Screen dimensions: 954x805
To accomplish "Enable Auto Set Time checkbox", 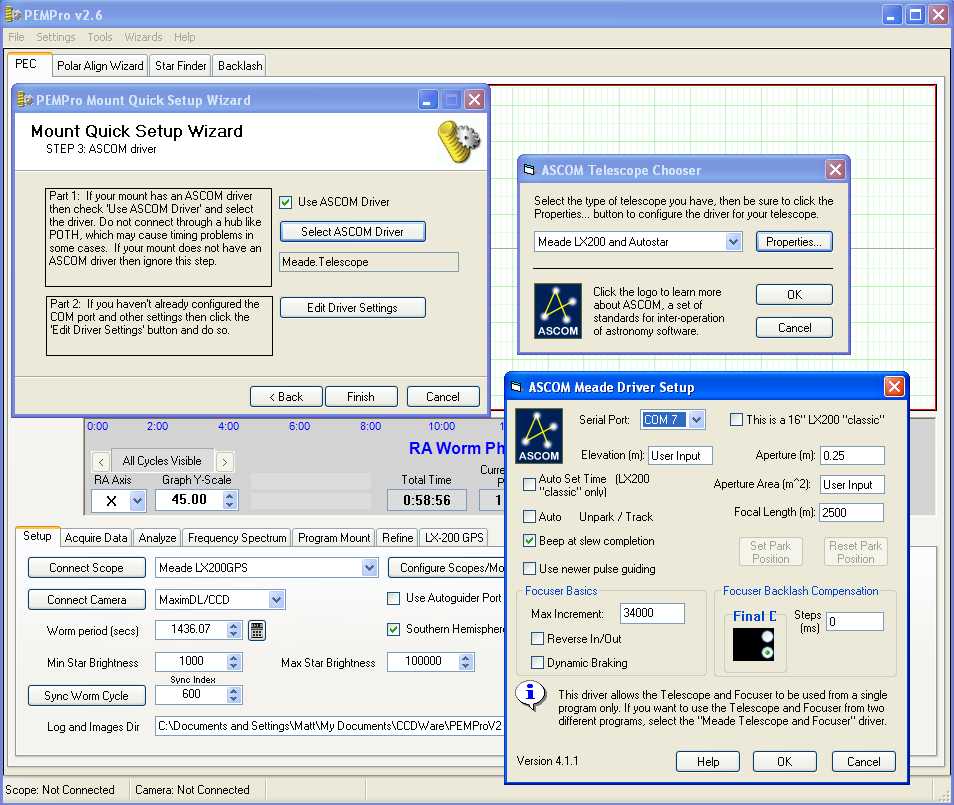I will point(529,484).
